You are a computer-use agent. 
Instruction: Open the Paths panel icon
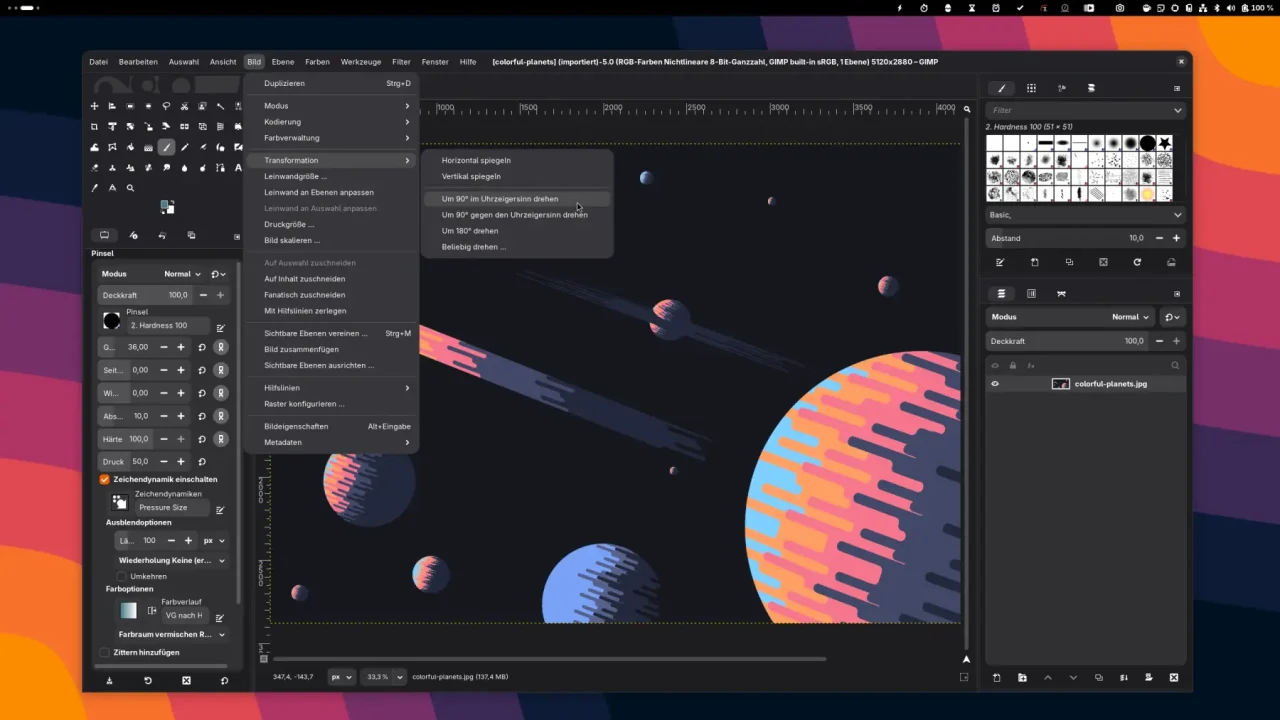[1061, 293]
